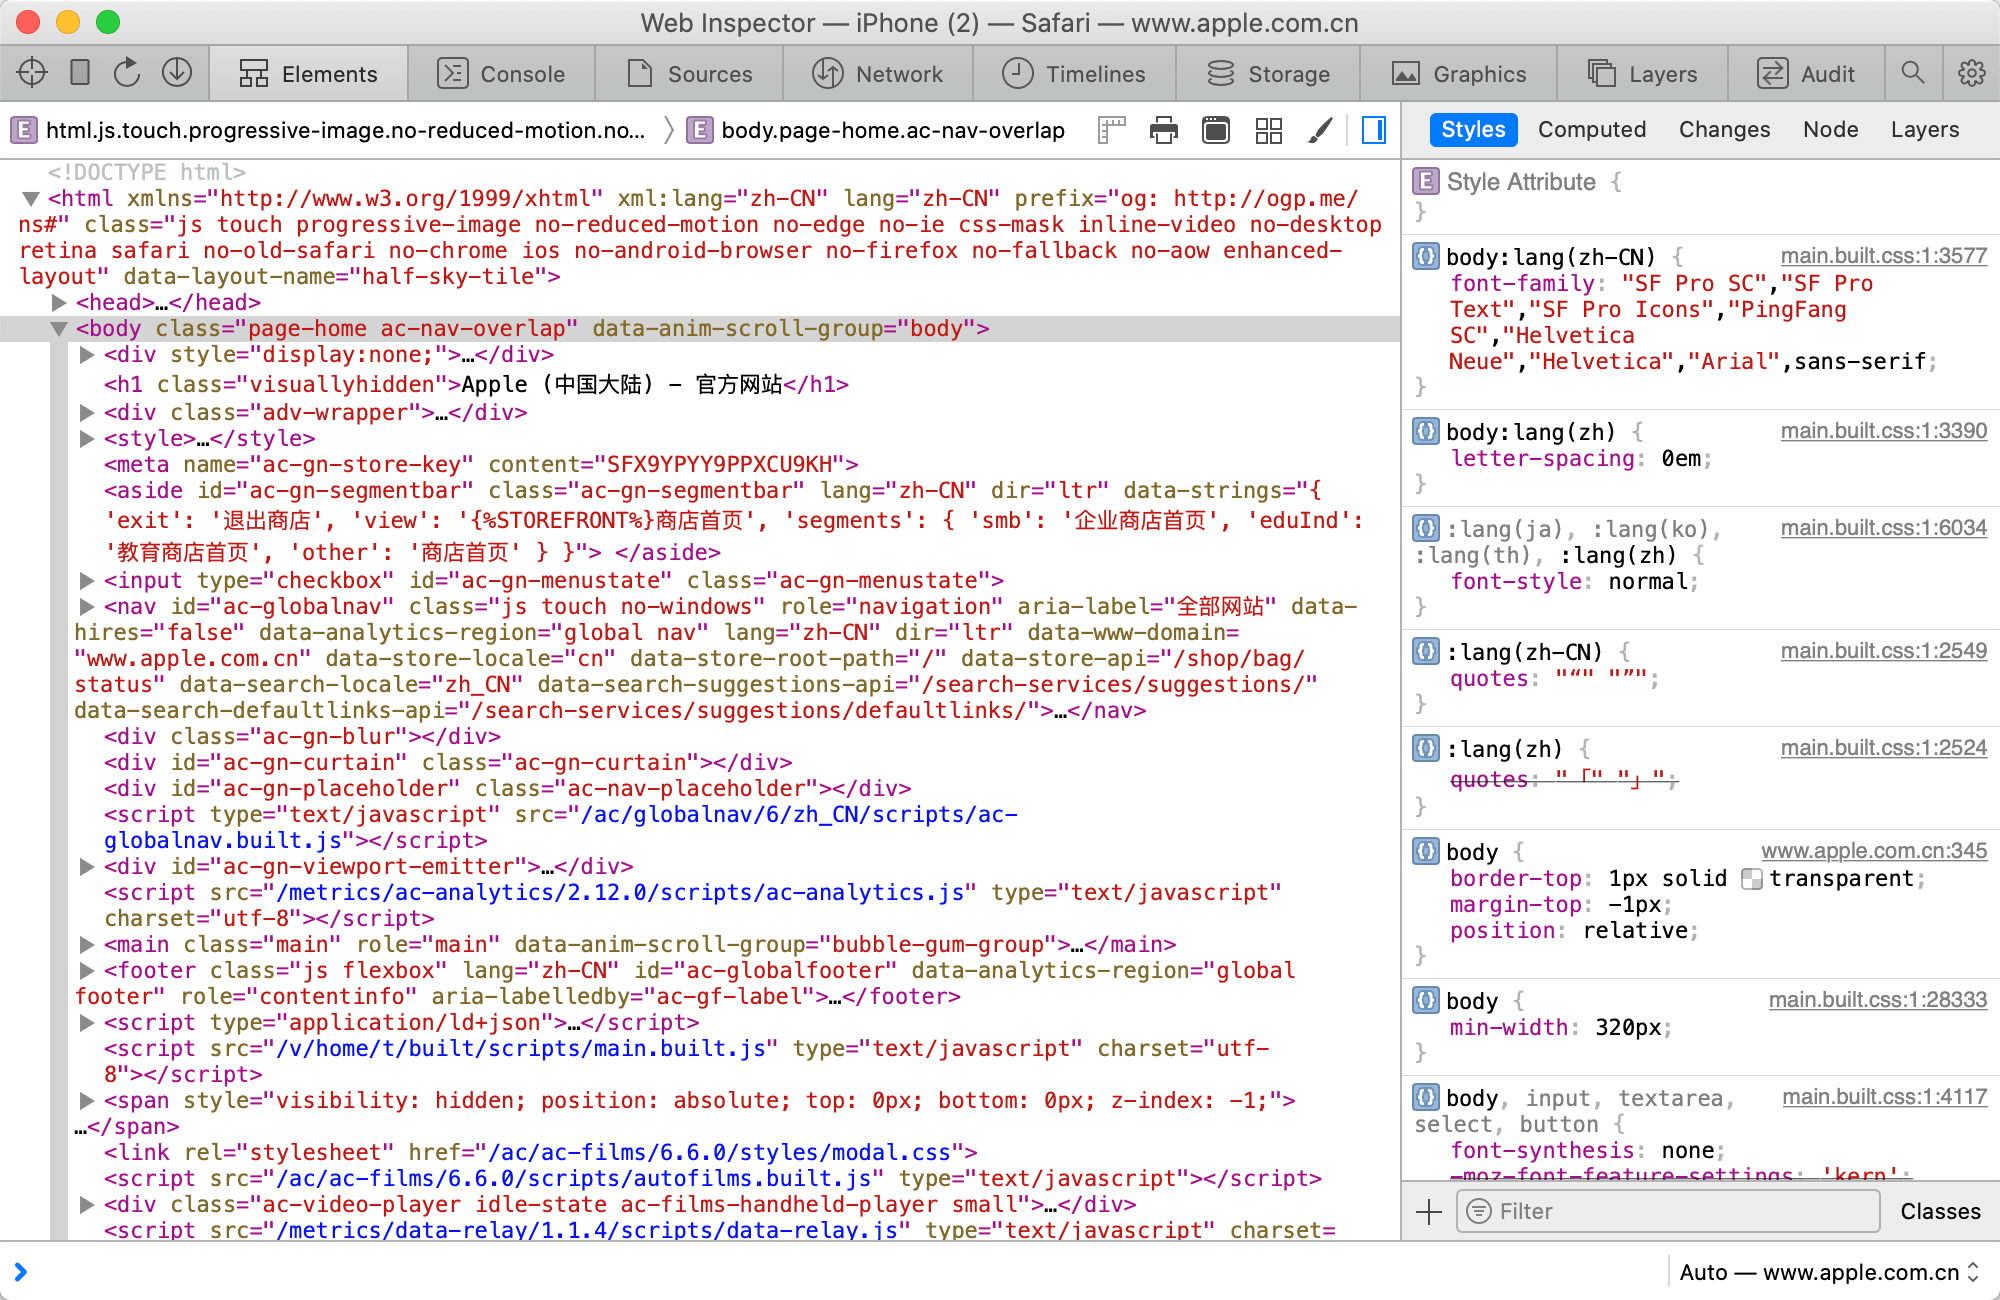Toggle layout grid overlay icon
This screenshot has height=1300, width=2000.
tap(1269, 130)
